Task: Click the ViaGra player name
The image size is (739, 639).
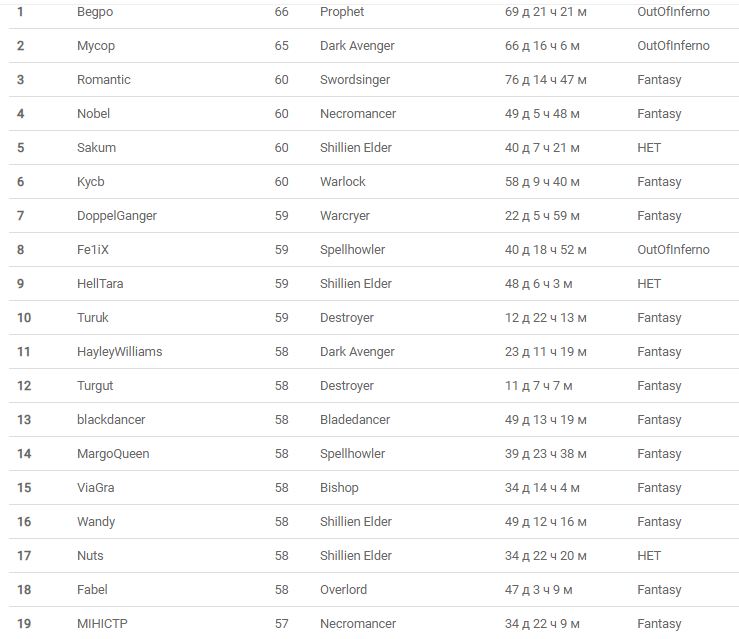Action: [97, 488]
